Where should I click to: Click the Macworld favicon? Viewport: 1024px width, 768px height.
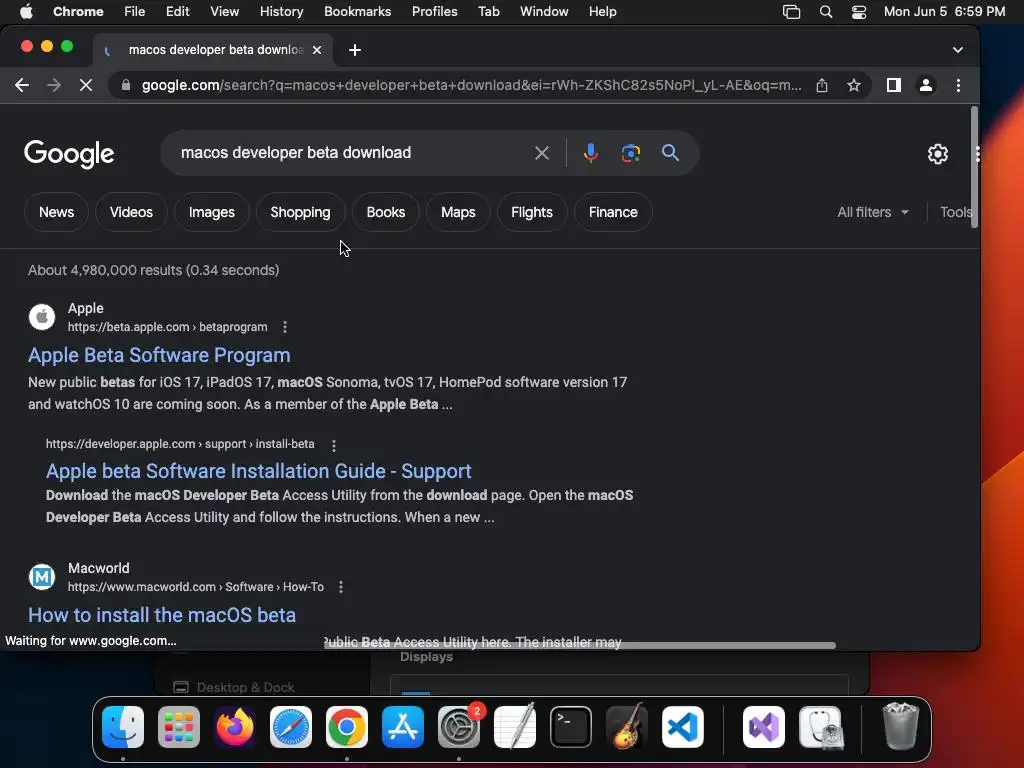[42, 577]
